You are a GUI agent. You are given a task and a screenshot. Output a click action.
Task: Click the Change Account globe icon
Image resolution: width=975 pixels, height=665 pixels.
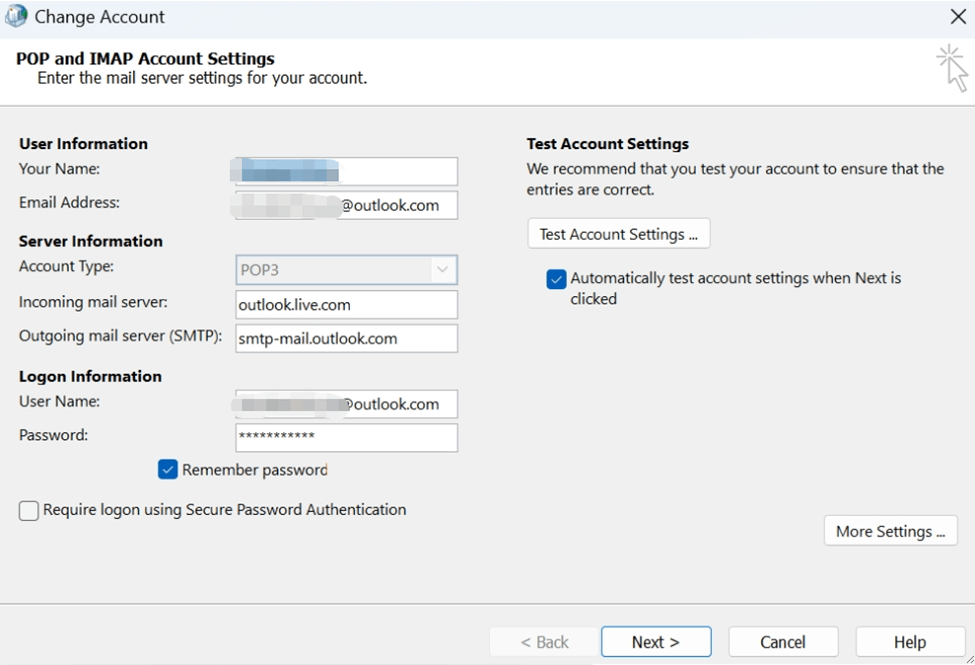[16, 17]
